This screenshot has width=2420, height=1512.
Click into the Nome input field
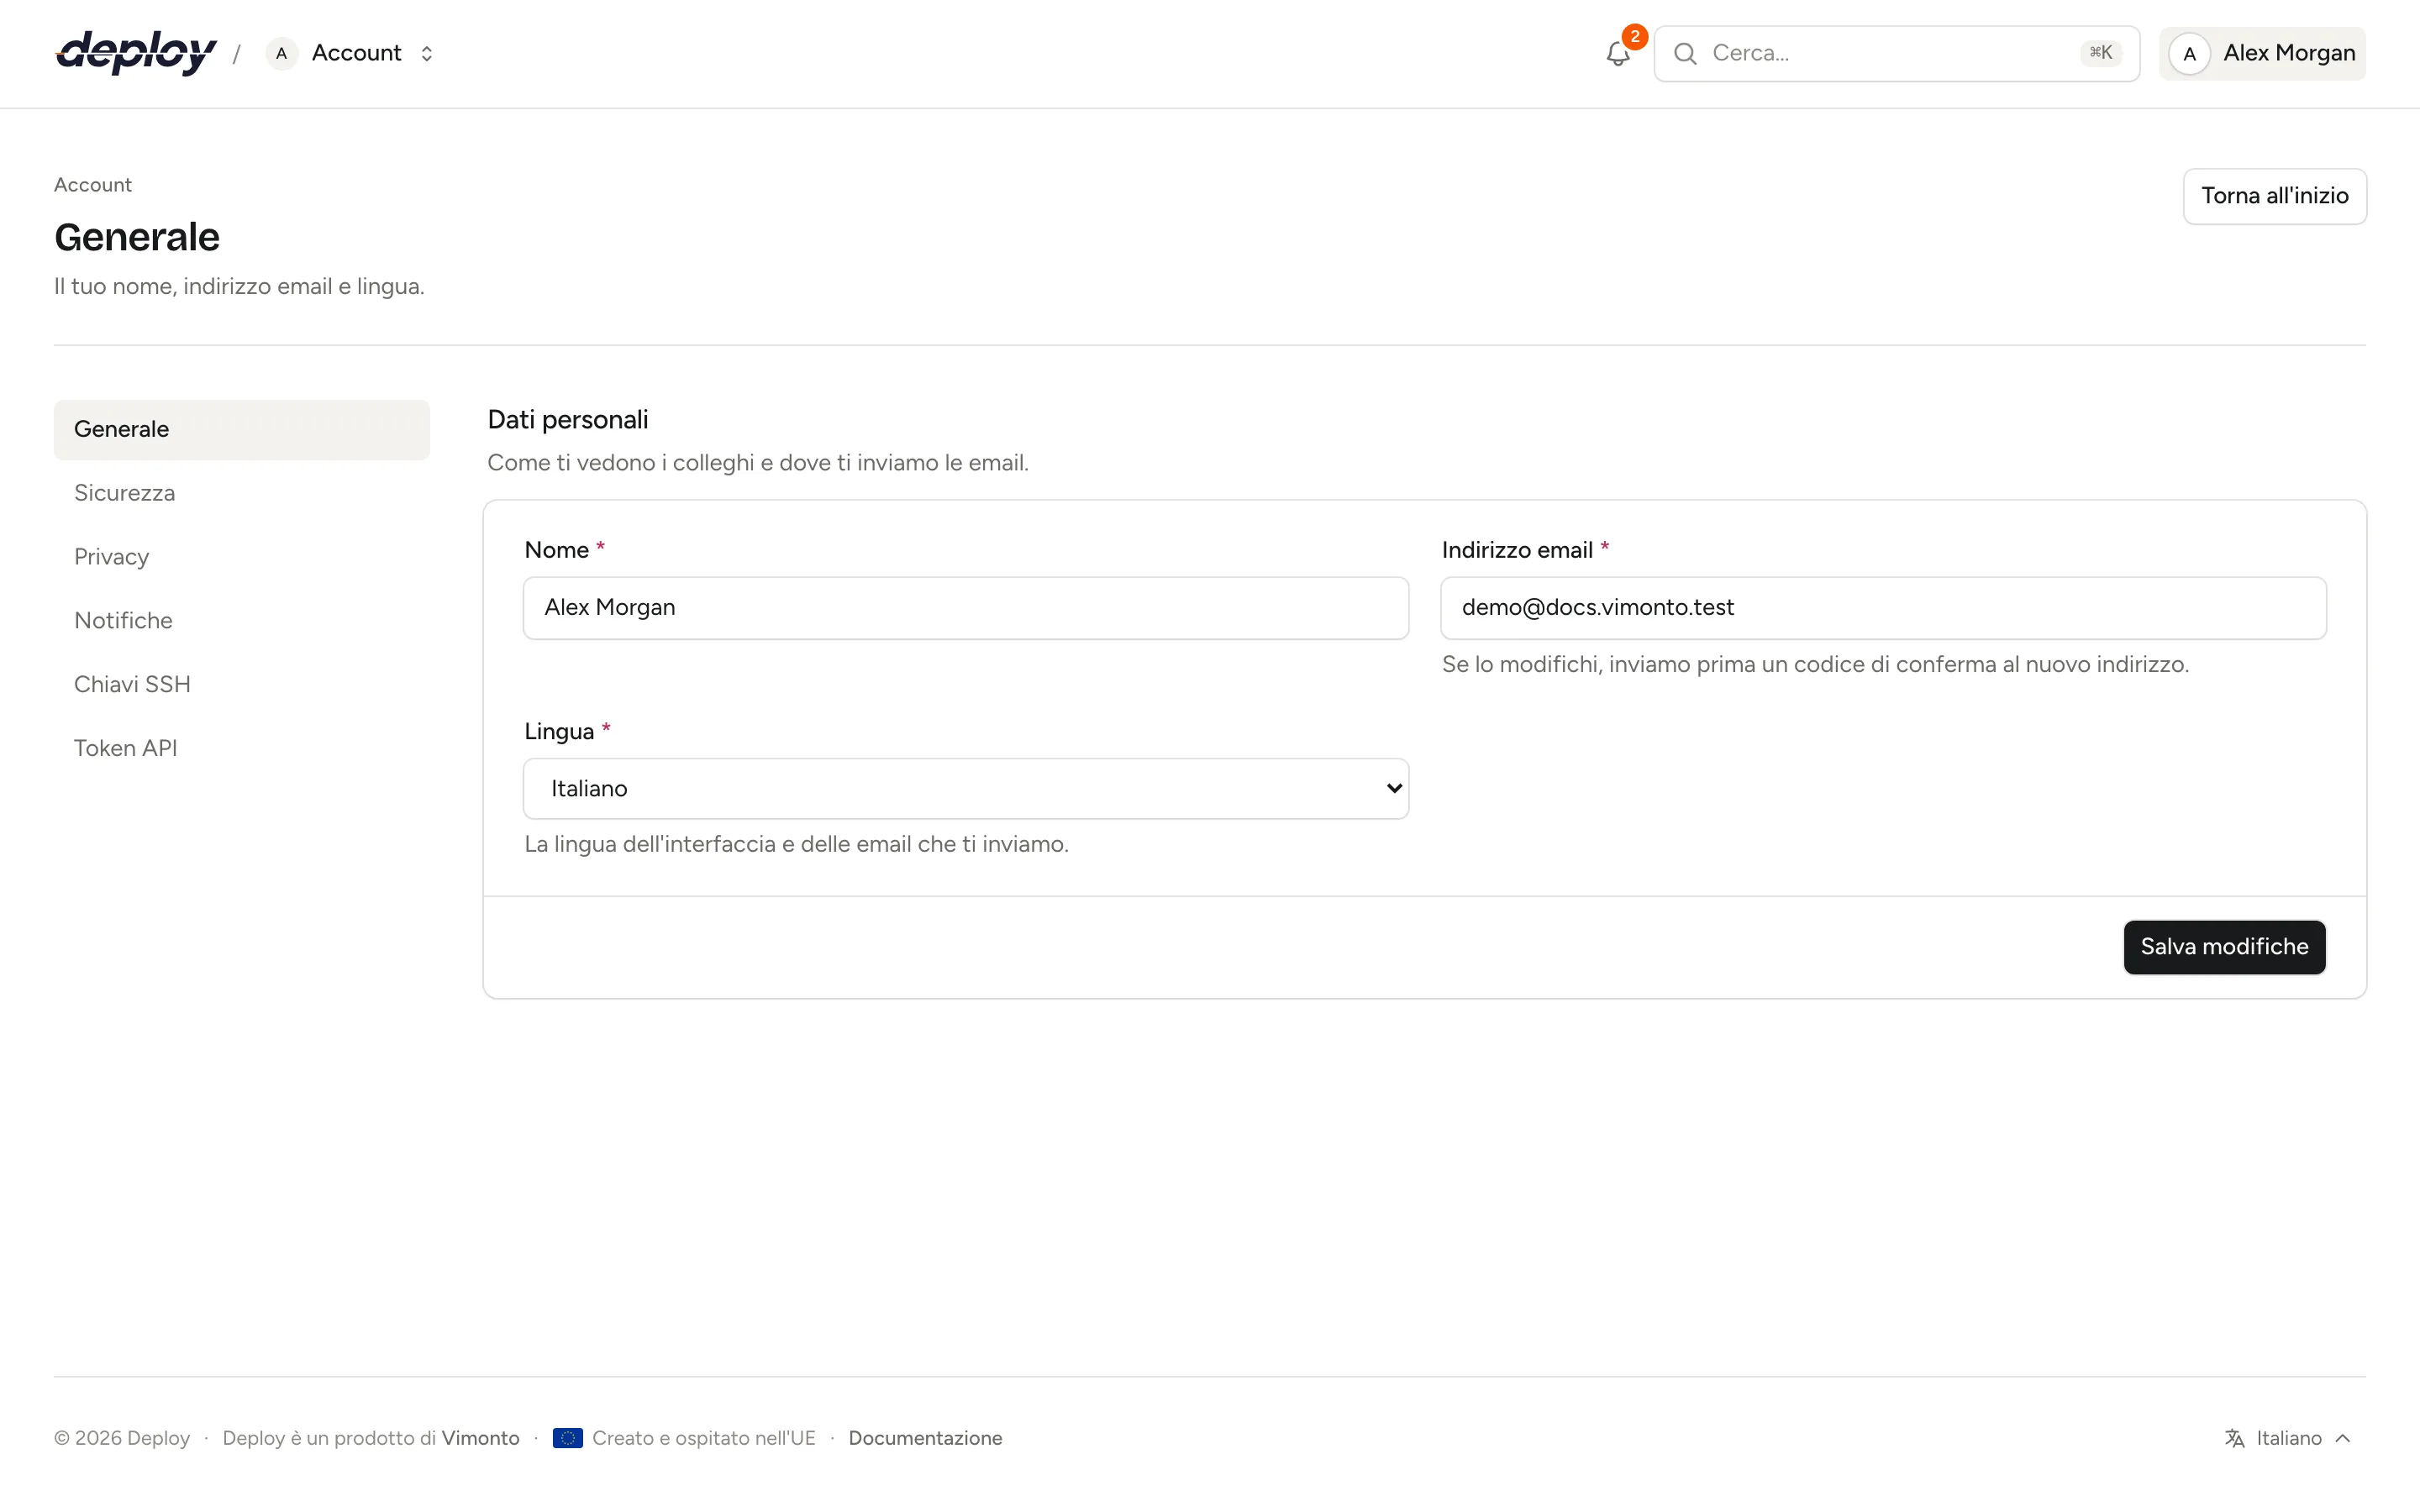tap(966, 608)
